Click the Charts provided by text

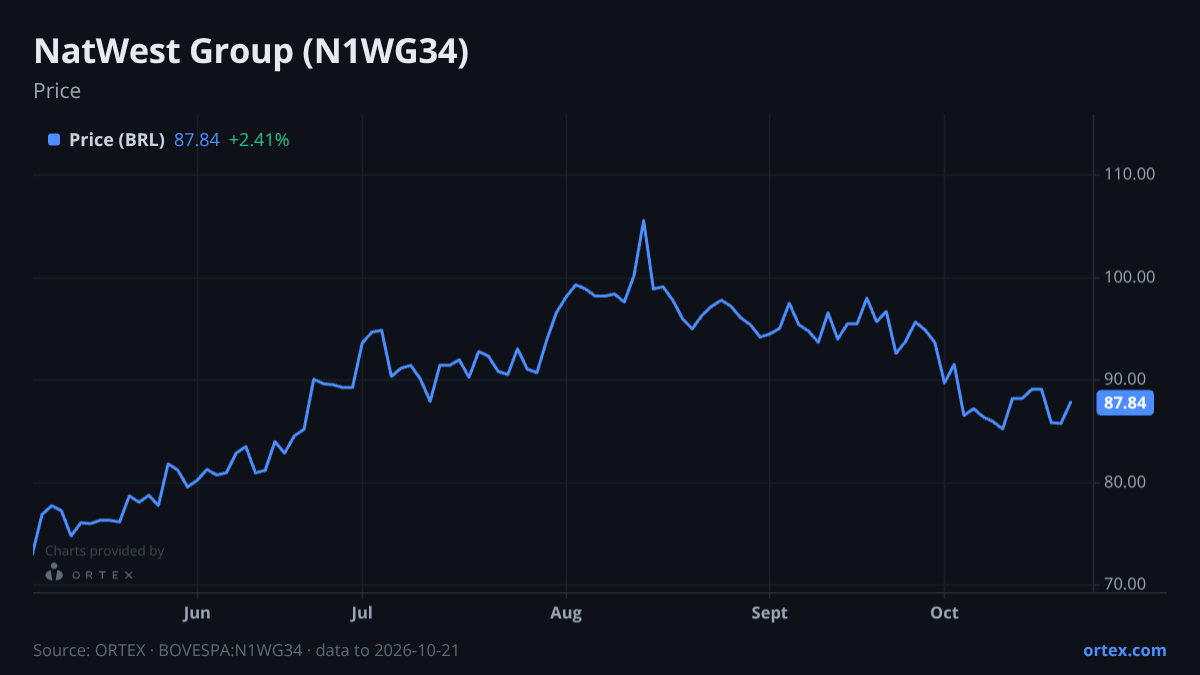click(x=105, y=551)
